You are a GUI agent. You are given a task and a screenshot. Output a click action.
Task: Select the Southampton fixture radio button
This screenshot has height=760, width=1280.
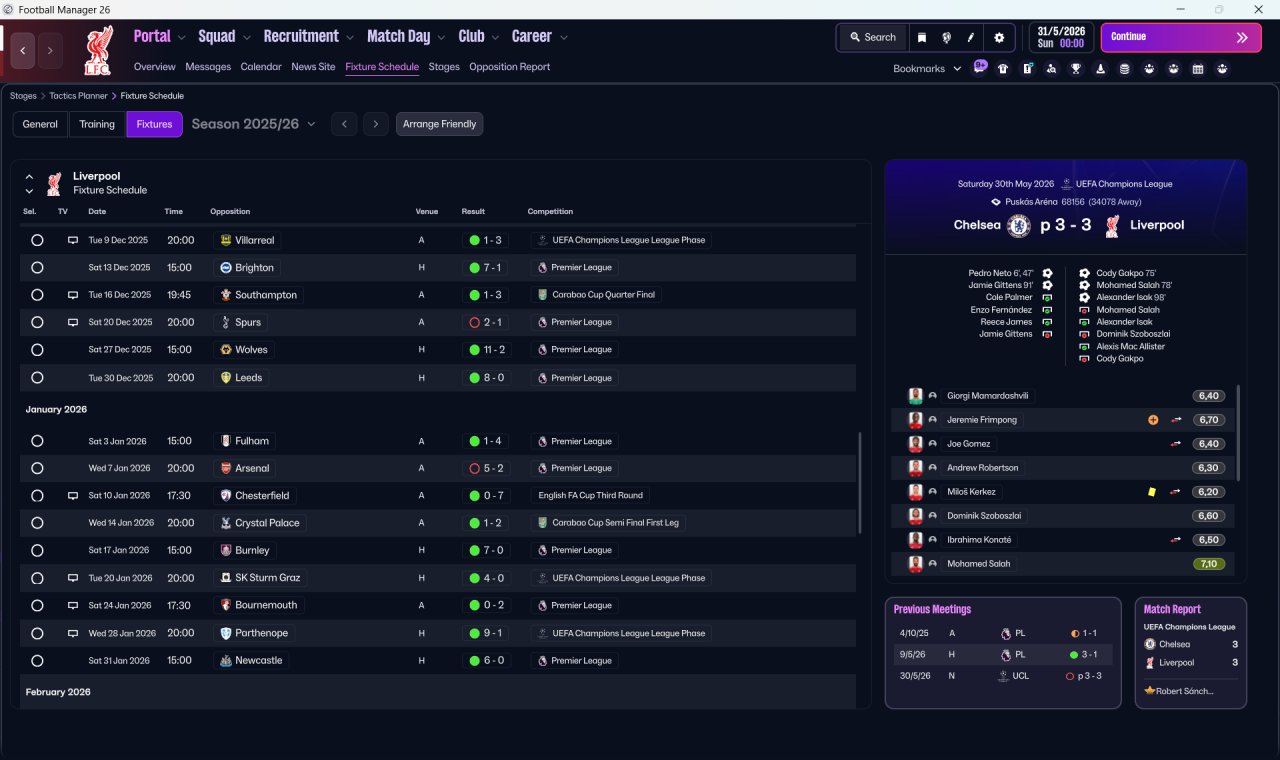point(37,295)
